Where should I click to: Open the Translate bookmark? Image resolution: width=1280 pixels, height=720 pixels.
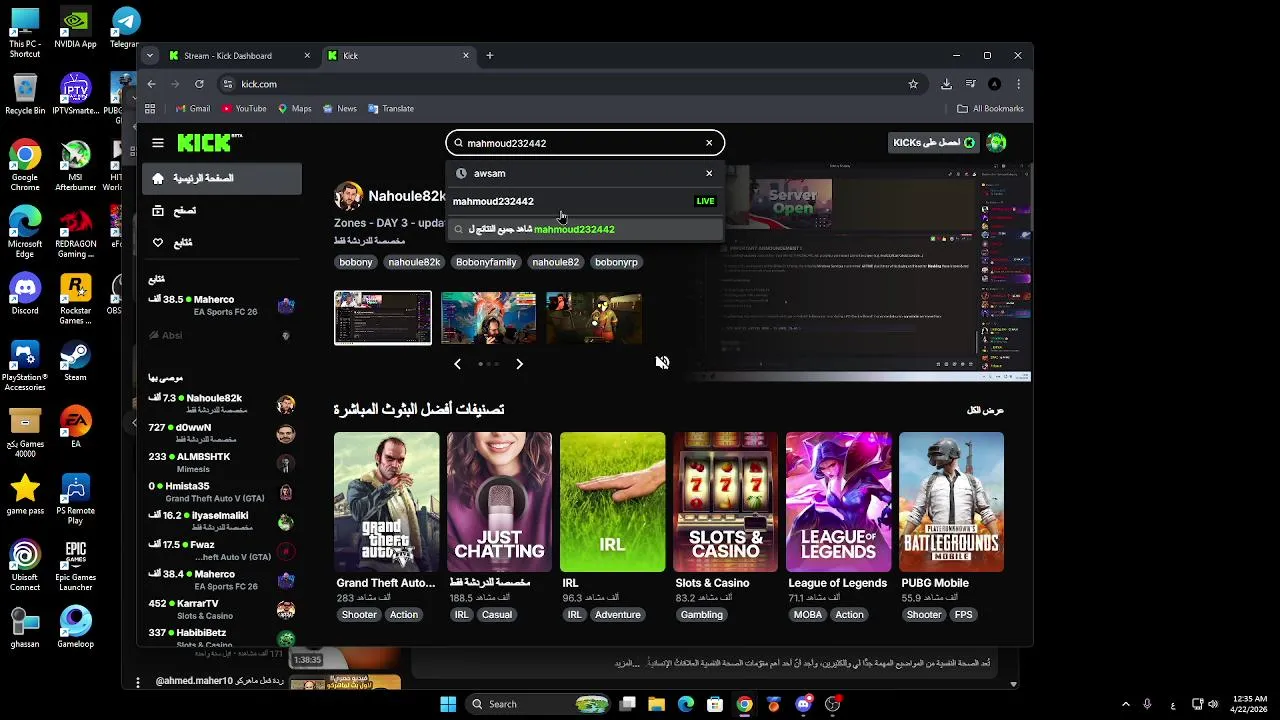coord(391,109)
